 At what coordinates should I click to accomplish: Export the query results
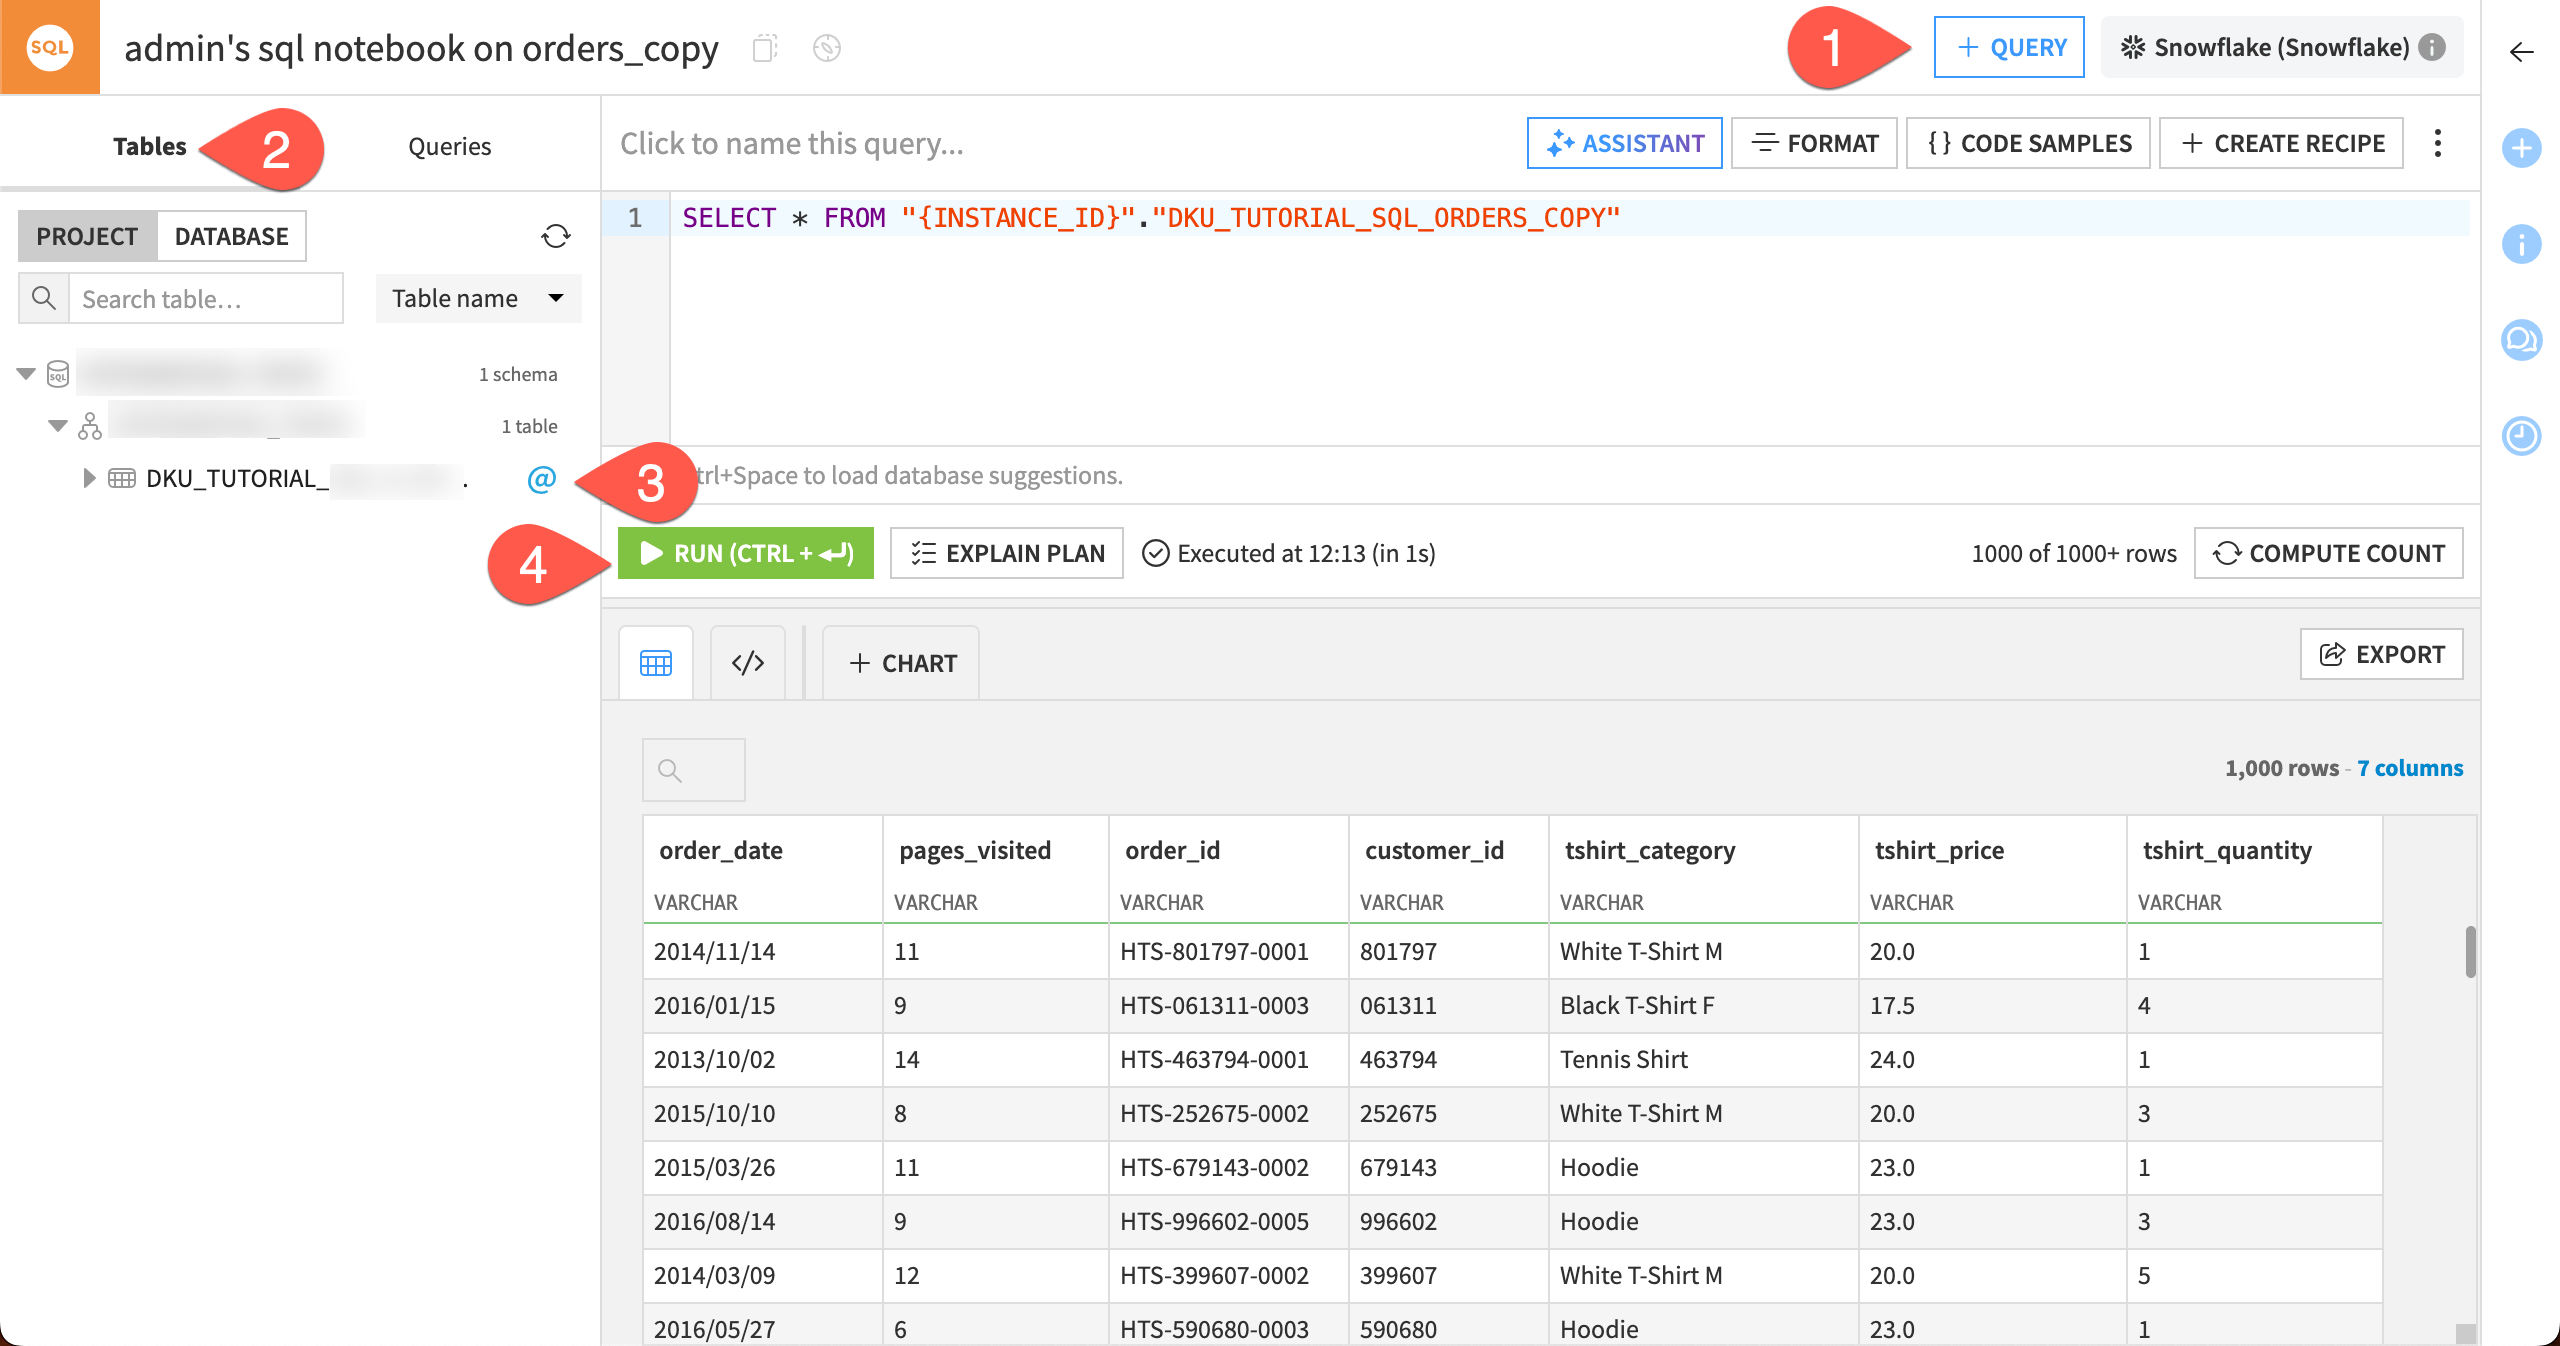click(2381, 654)
